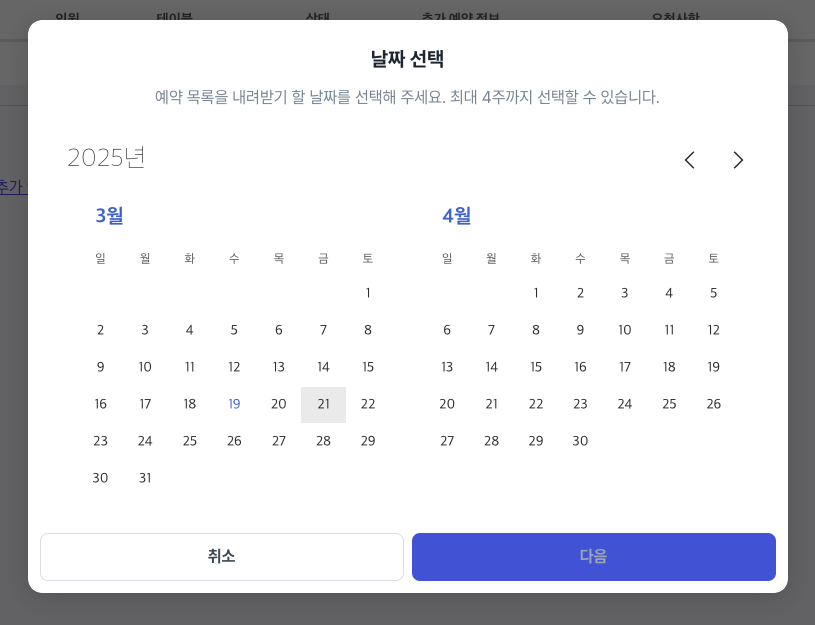Image resolution: width=815 pixels, height=625 pixels.
Task: Select March 21 in the calendar
Action: (323, 404)
